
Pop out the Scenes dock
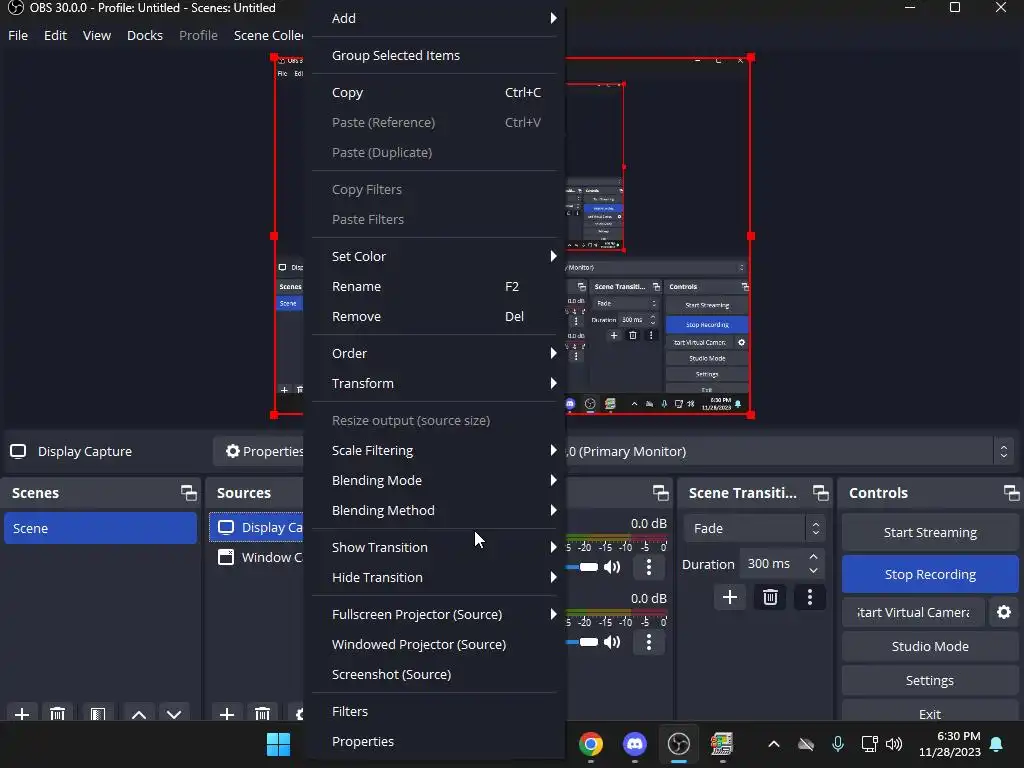click(189, 493)
